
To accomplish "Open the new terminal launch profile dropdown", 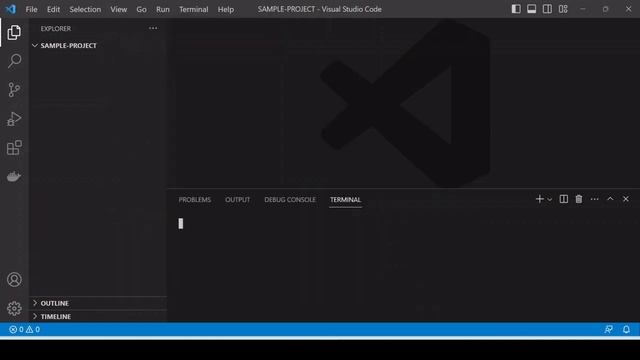I will pyautogui.click(x=550, y=200).
